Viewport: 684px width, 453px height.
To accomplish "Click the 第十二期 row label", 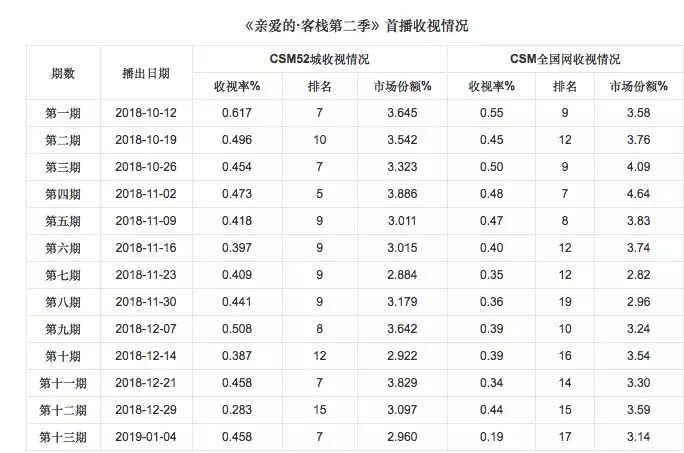I will click(63, 411).
